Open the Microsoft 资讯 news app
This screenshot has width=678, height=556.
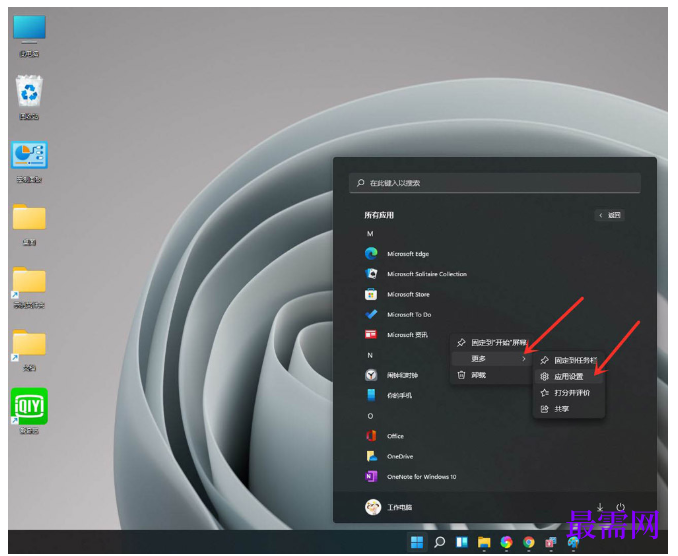(397, 335)
